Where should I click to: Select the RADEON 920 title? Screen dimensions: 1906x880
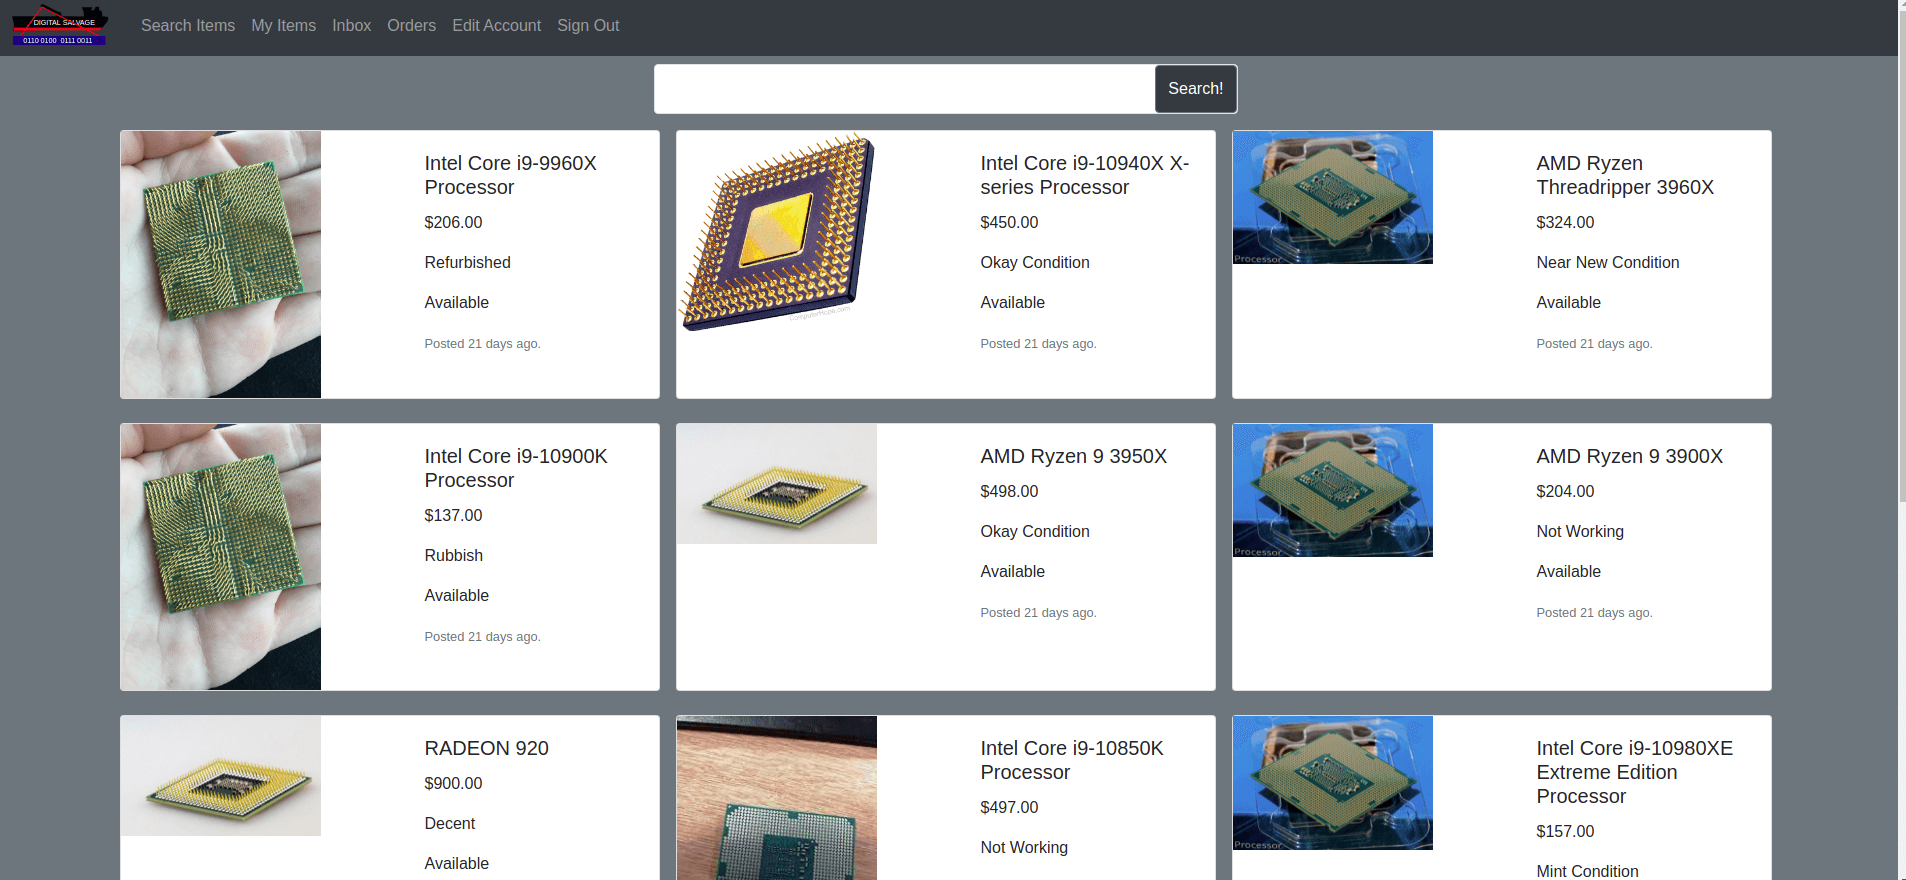[487, 748]
